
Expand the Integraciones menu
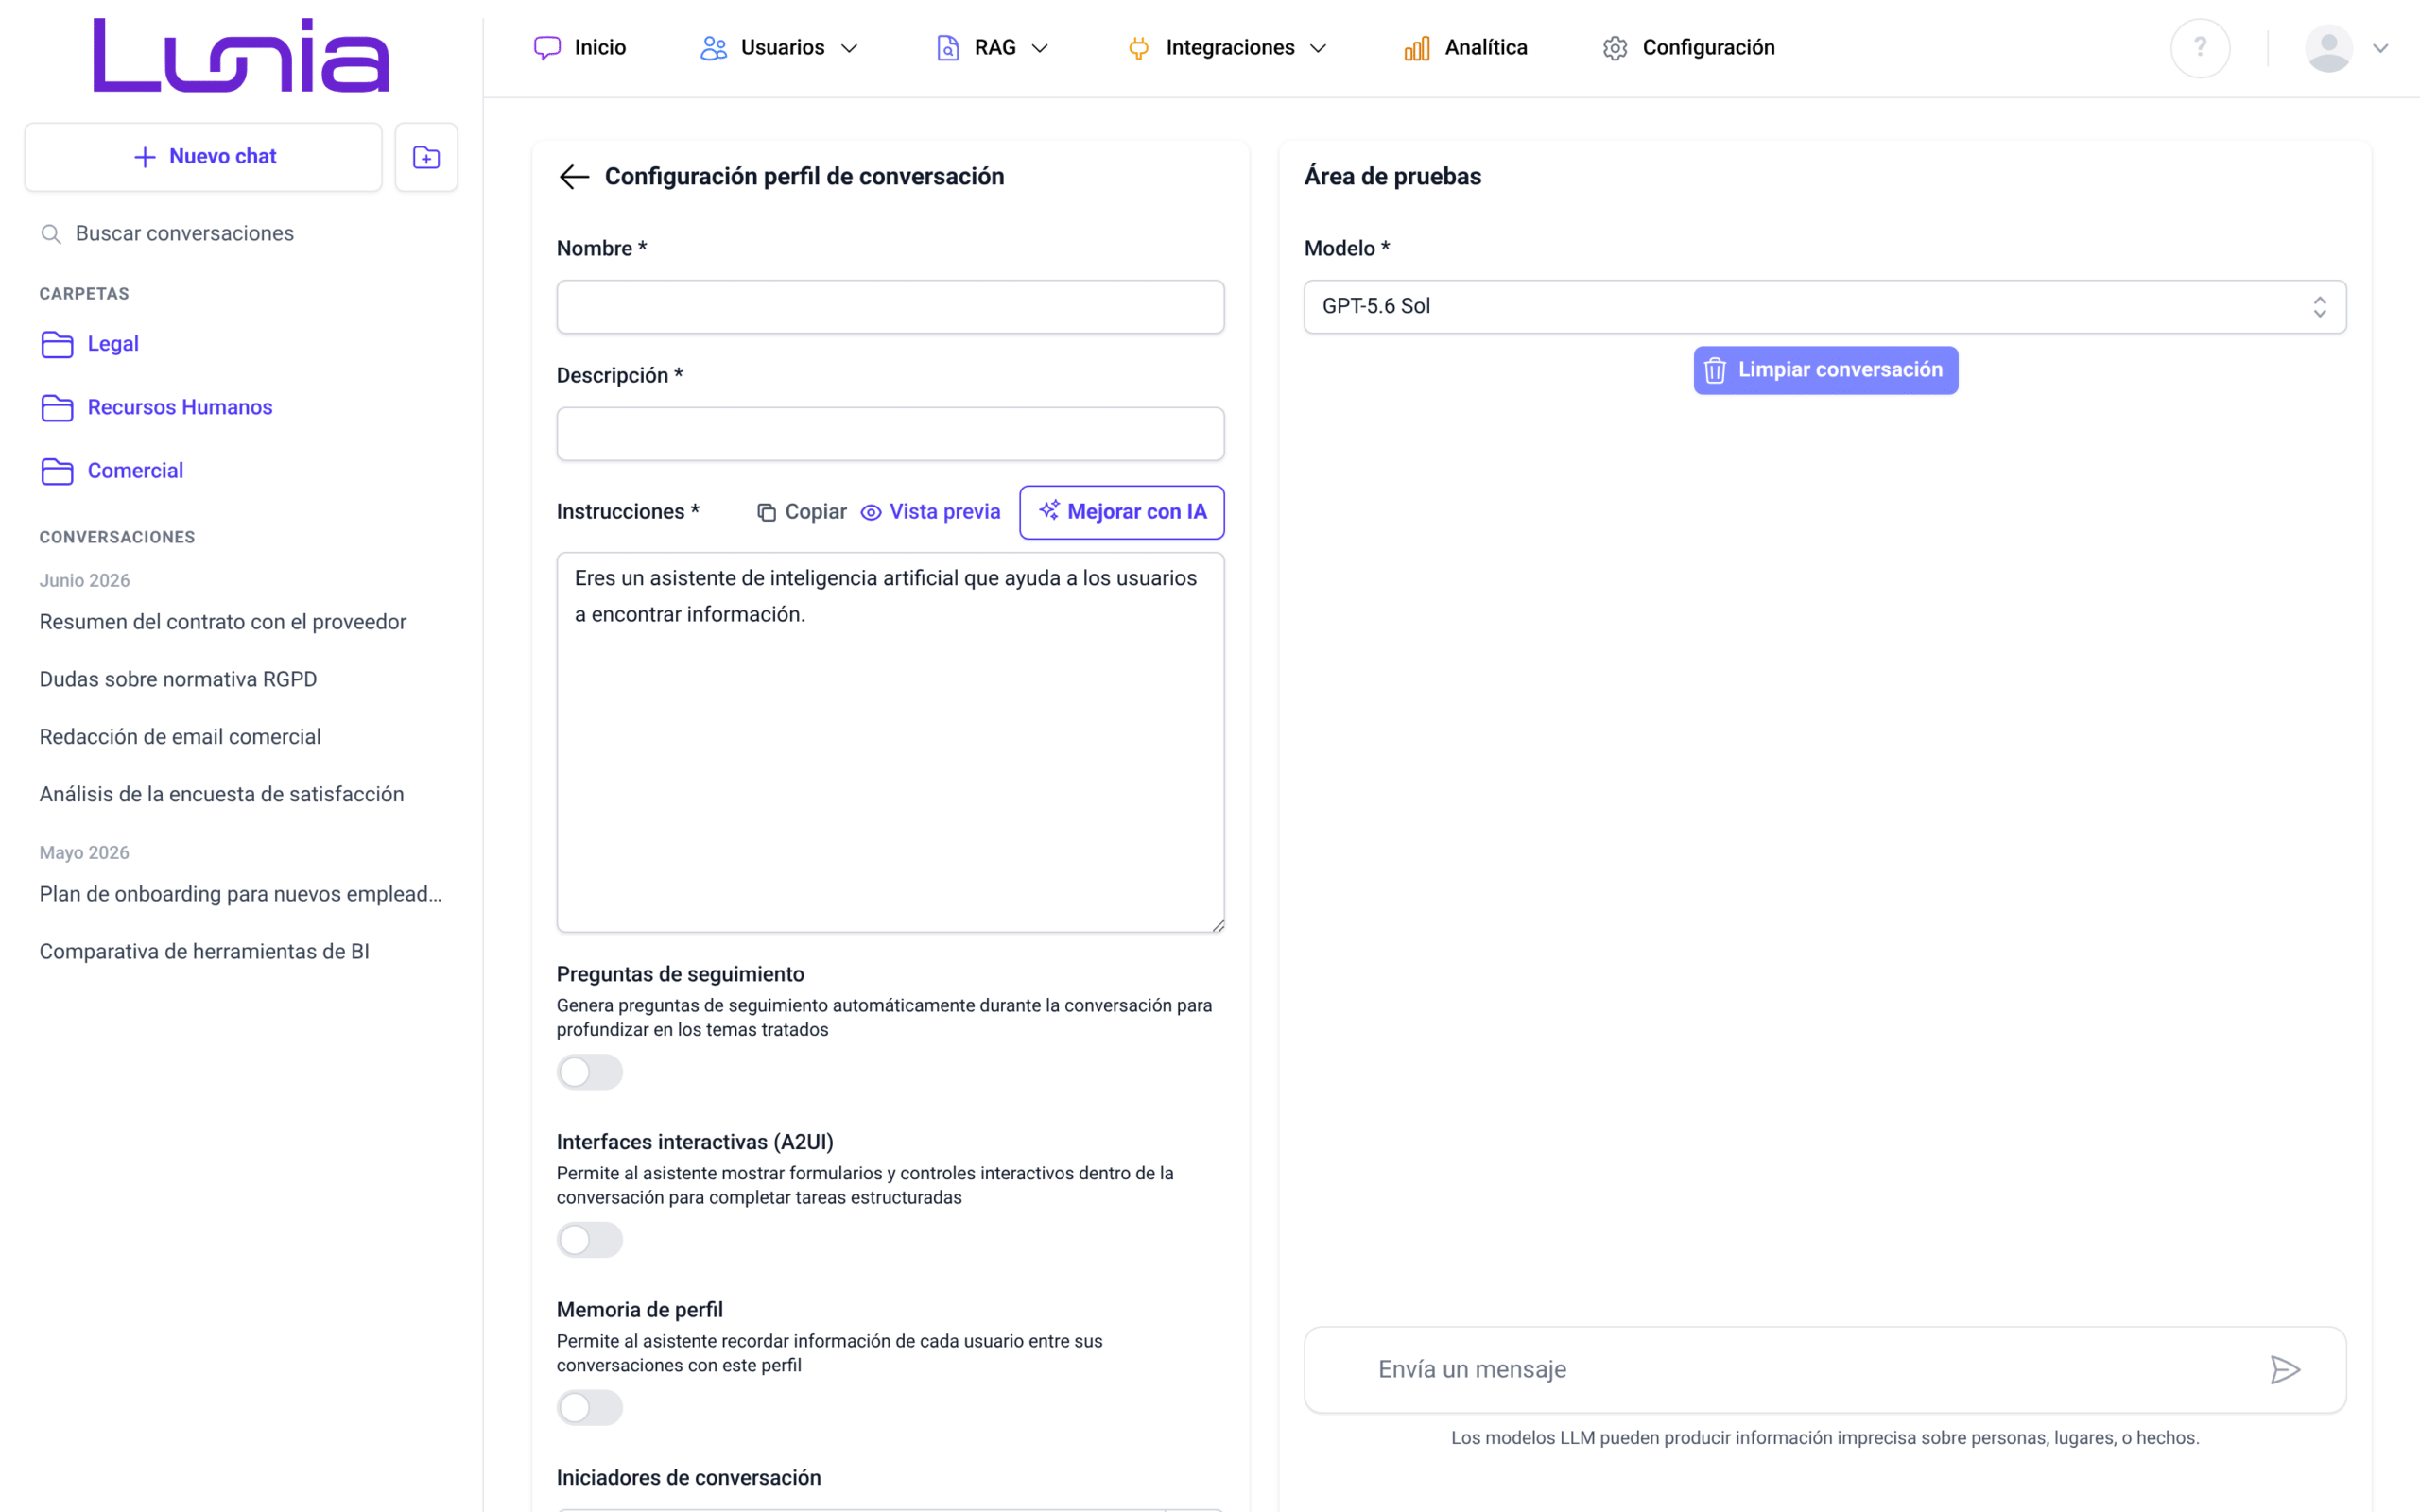coord(1228,48)
